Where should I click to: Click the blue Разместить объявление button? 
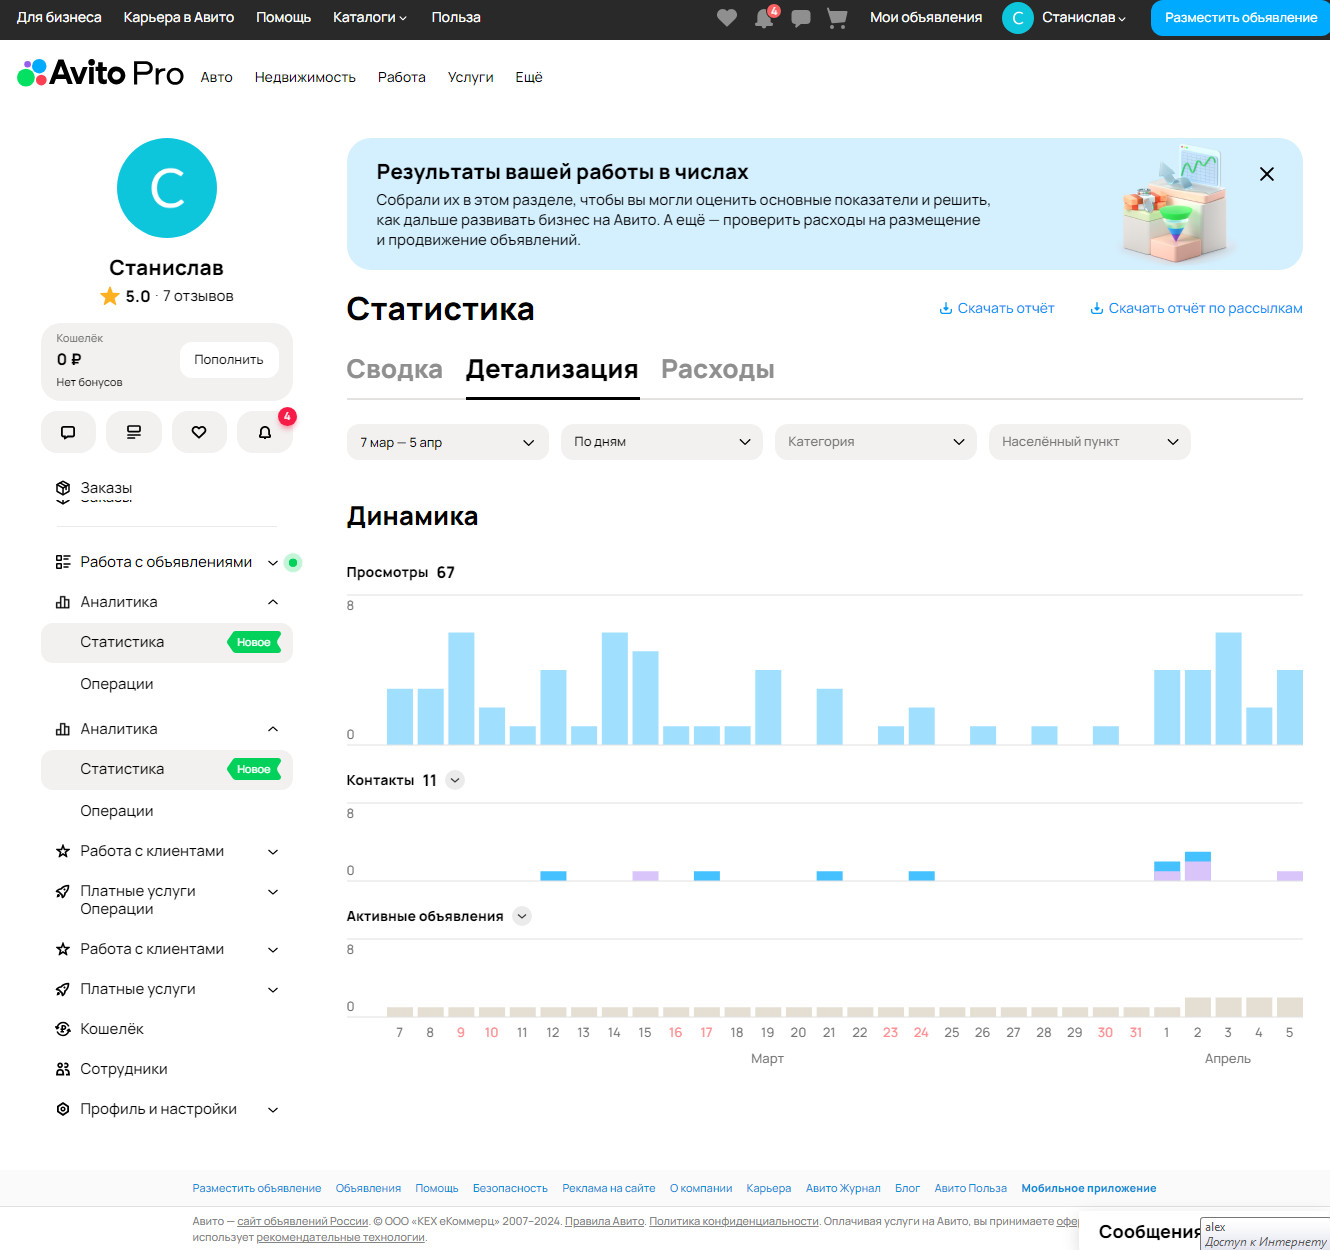[x=1241, y=18]
